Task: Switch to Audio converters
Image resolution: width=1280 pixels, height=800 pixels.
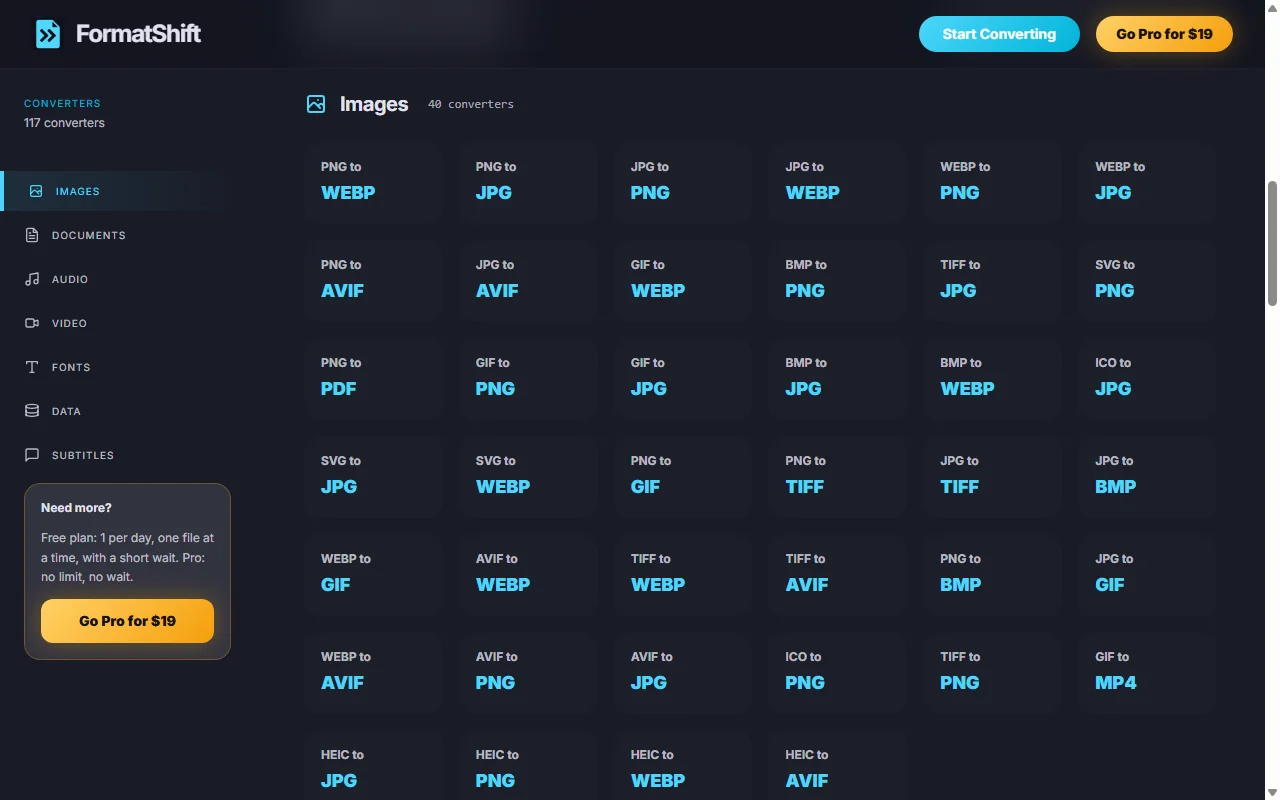Action: coord(118,279)
